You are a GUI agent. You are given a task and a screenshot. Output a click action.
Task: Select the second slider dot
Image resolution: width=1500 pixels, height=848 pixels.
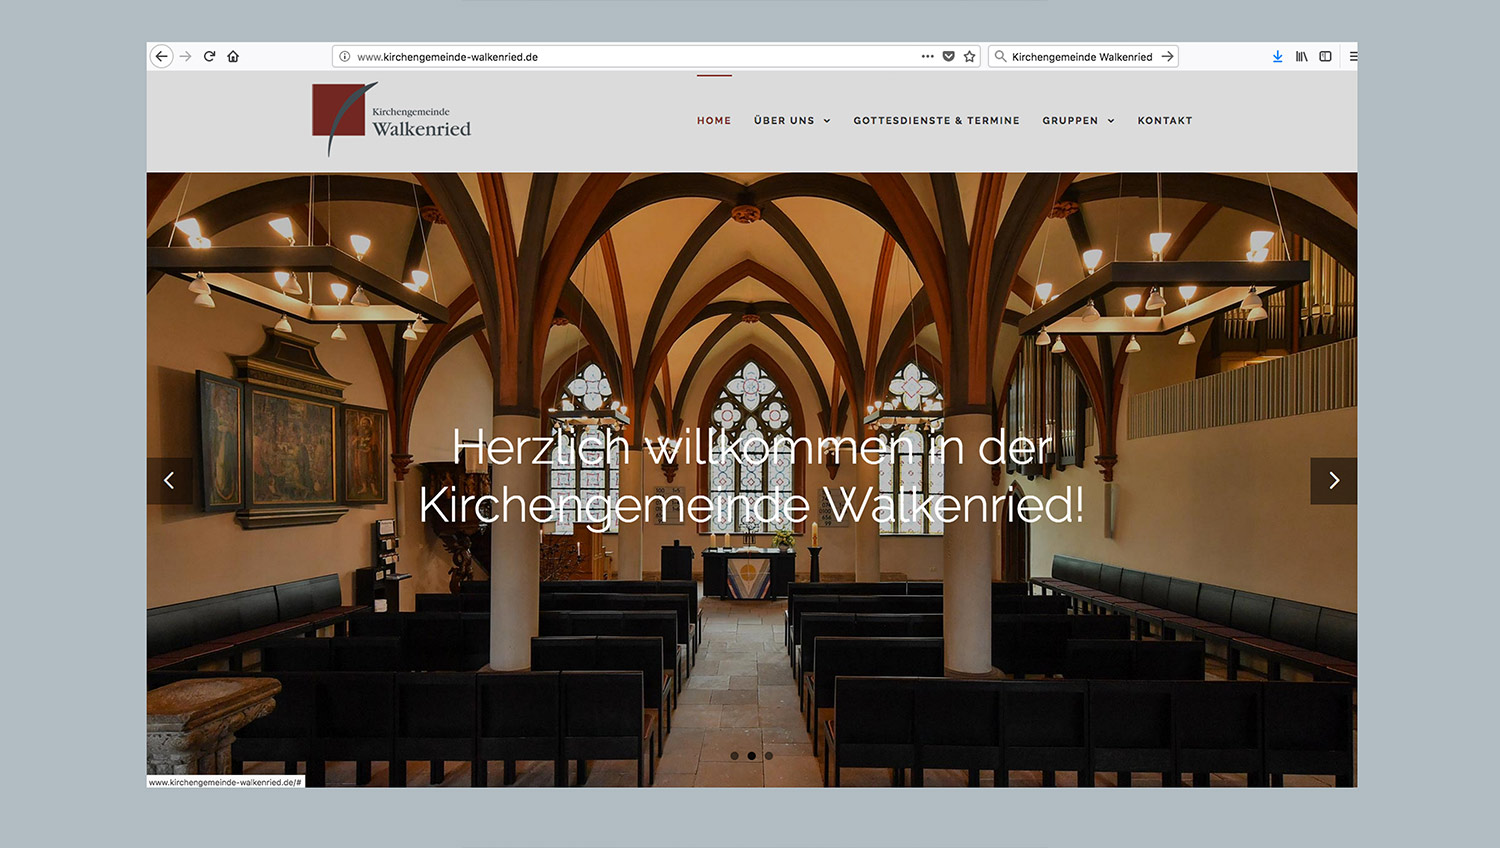pyautogui.click(x=752, y=756)
